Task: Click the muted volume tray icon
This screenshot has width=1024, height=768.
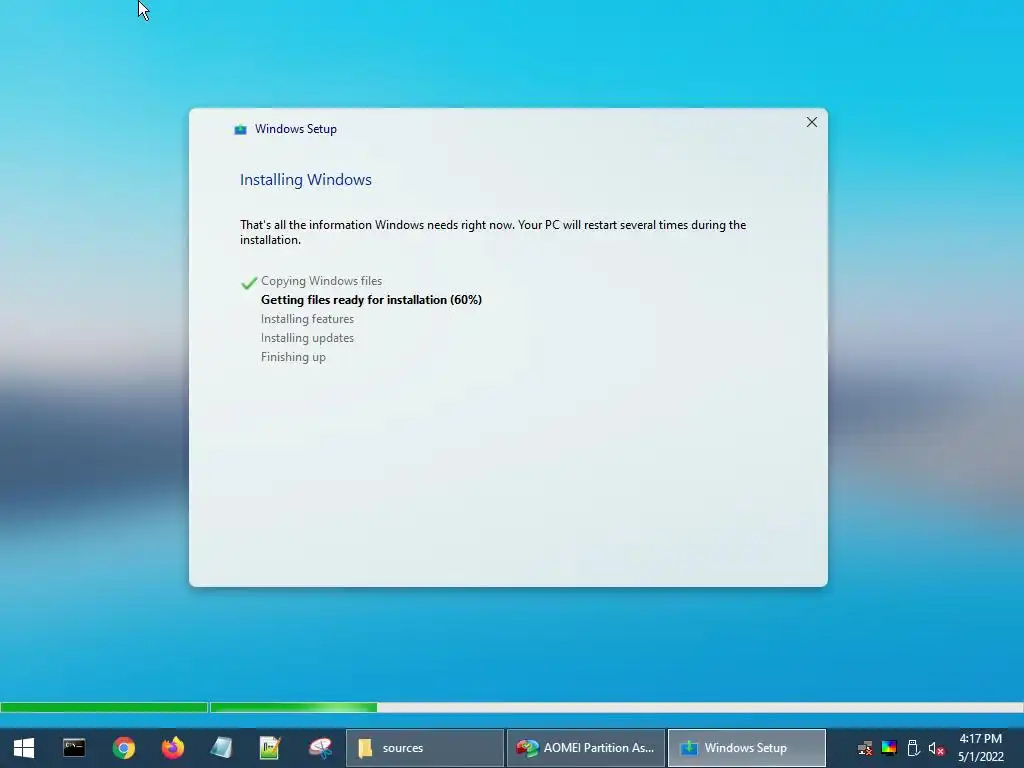Action: coord(936,748)
